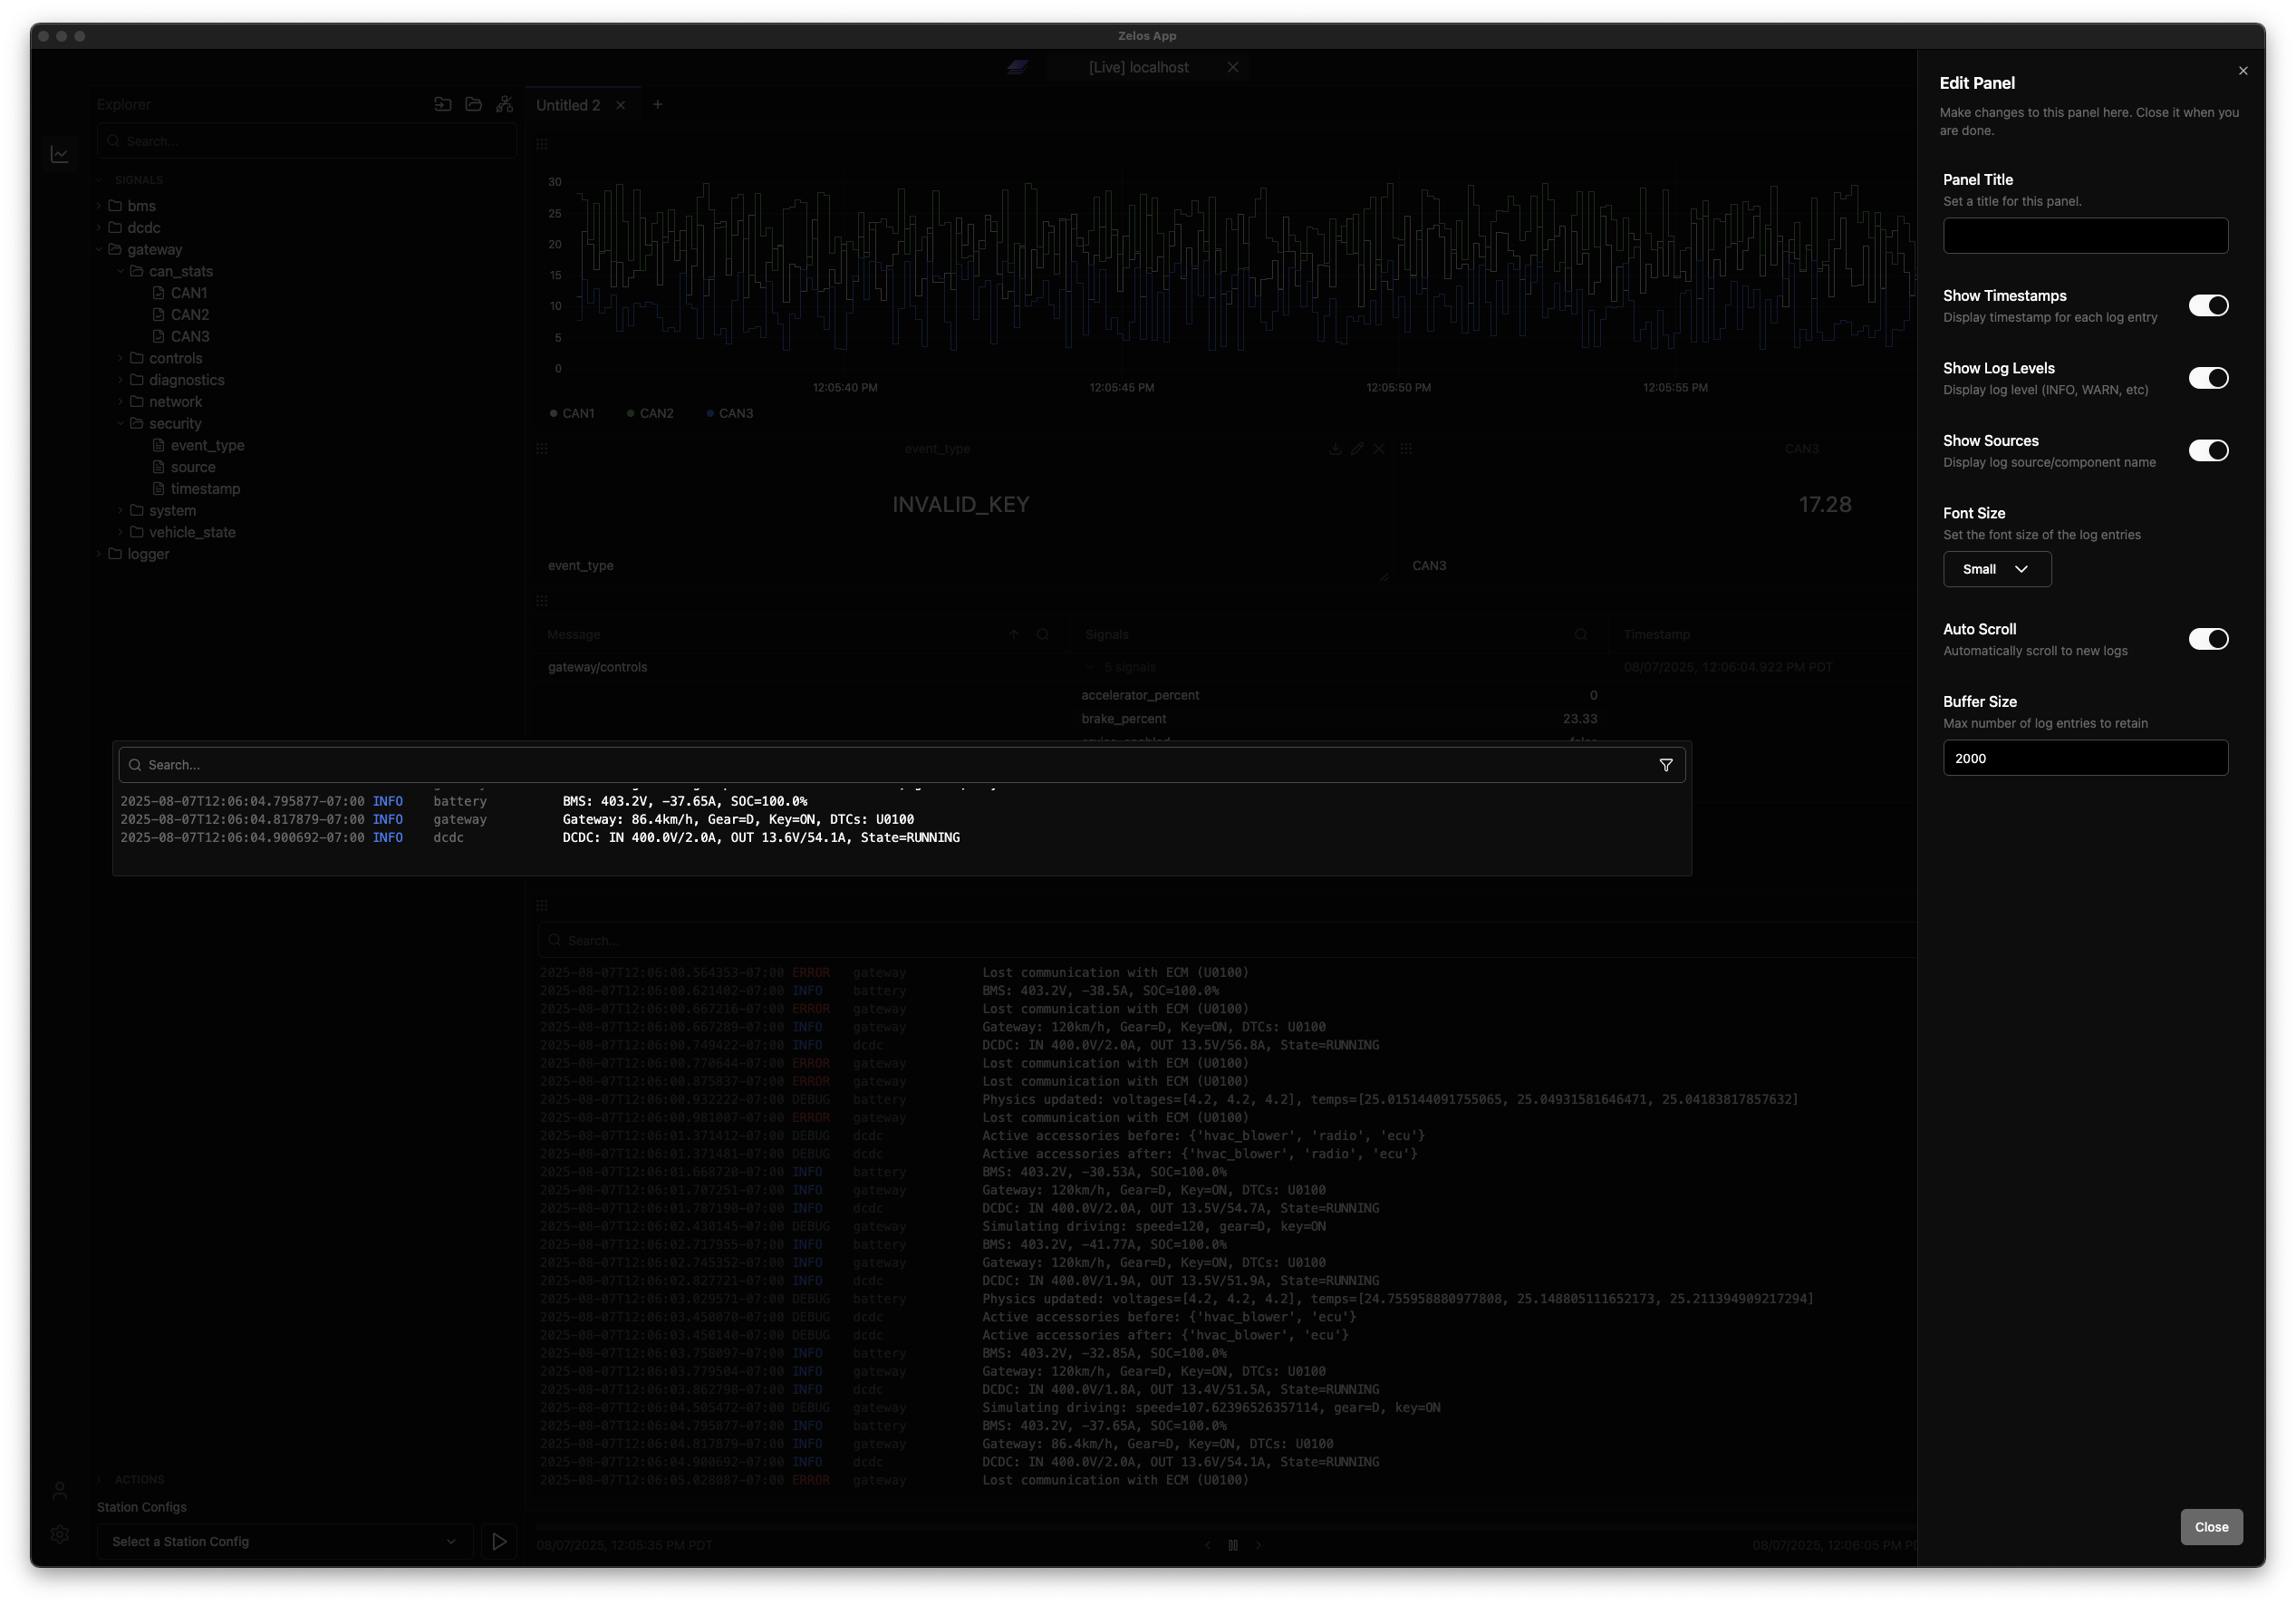Toggle Show Sources switch

2208,451
